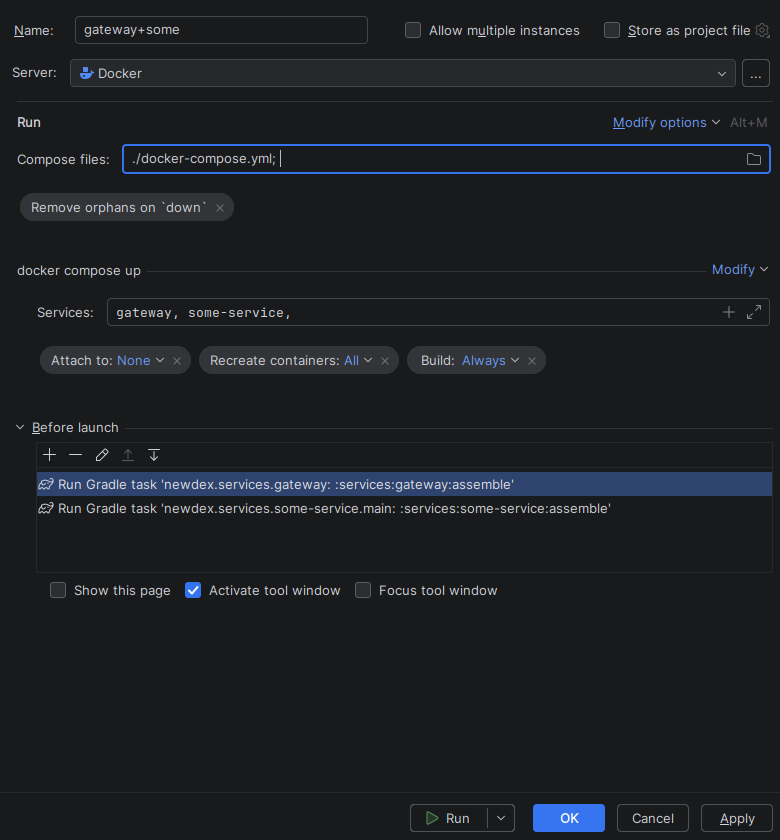The width and height of the screenshot is (780, 840).
Task: Click the move down arrow icon
Action: coord(154,455)
